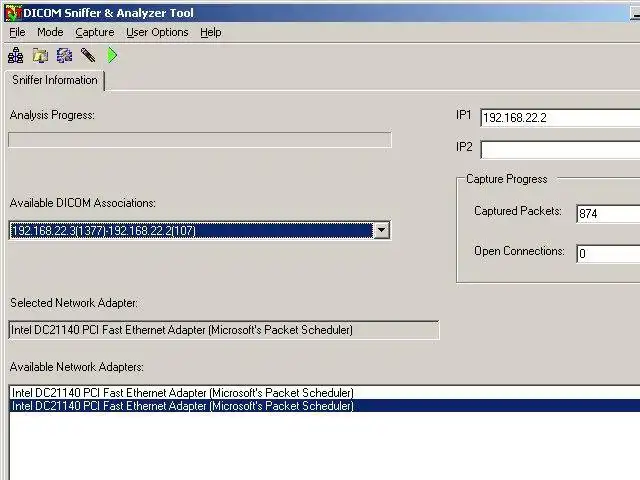The width and height of the screenshot is (640, 480).
Task: Select association 192.168.22.3(1377)-192.168.22.2(107)
Action: tap(191, 231)
